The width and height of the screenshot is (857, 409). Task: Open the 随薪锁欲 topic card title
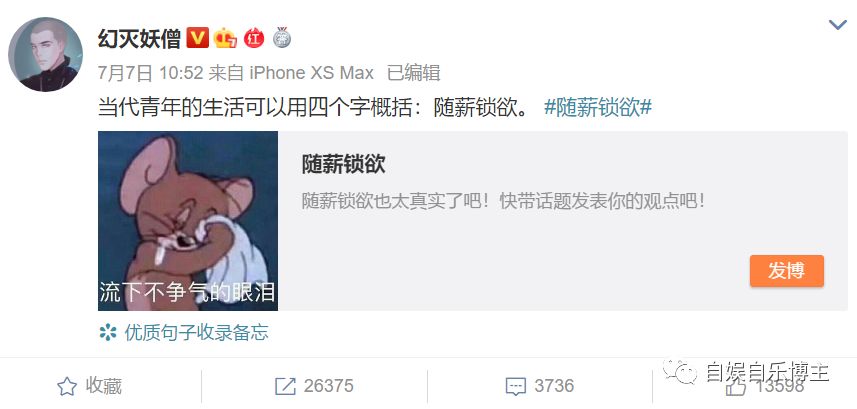pyautogui.click(x=343, y=164)
